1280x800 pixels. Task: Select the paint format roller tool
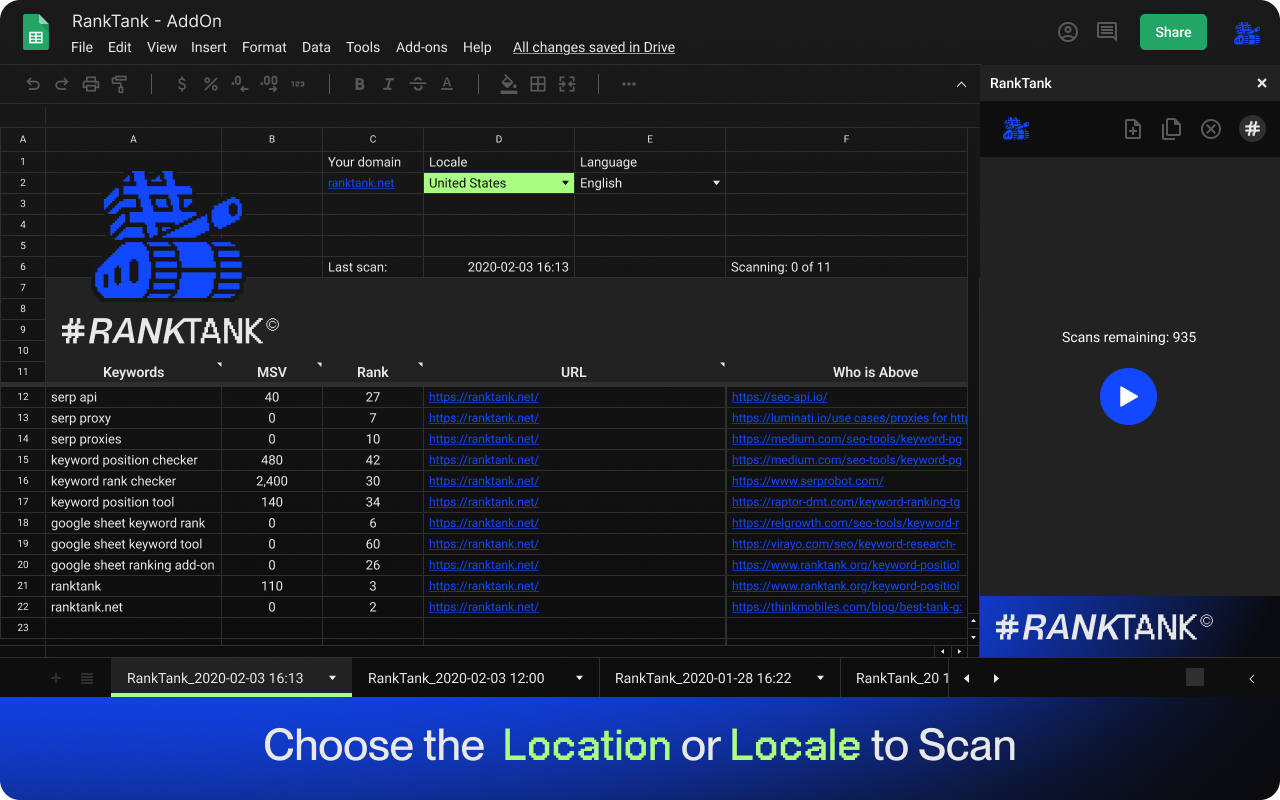tap(120, 84)
